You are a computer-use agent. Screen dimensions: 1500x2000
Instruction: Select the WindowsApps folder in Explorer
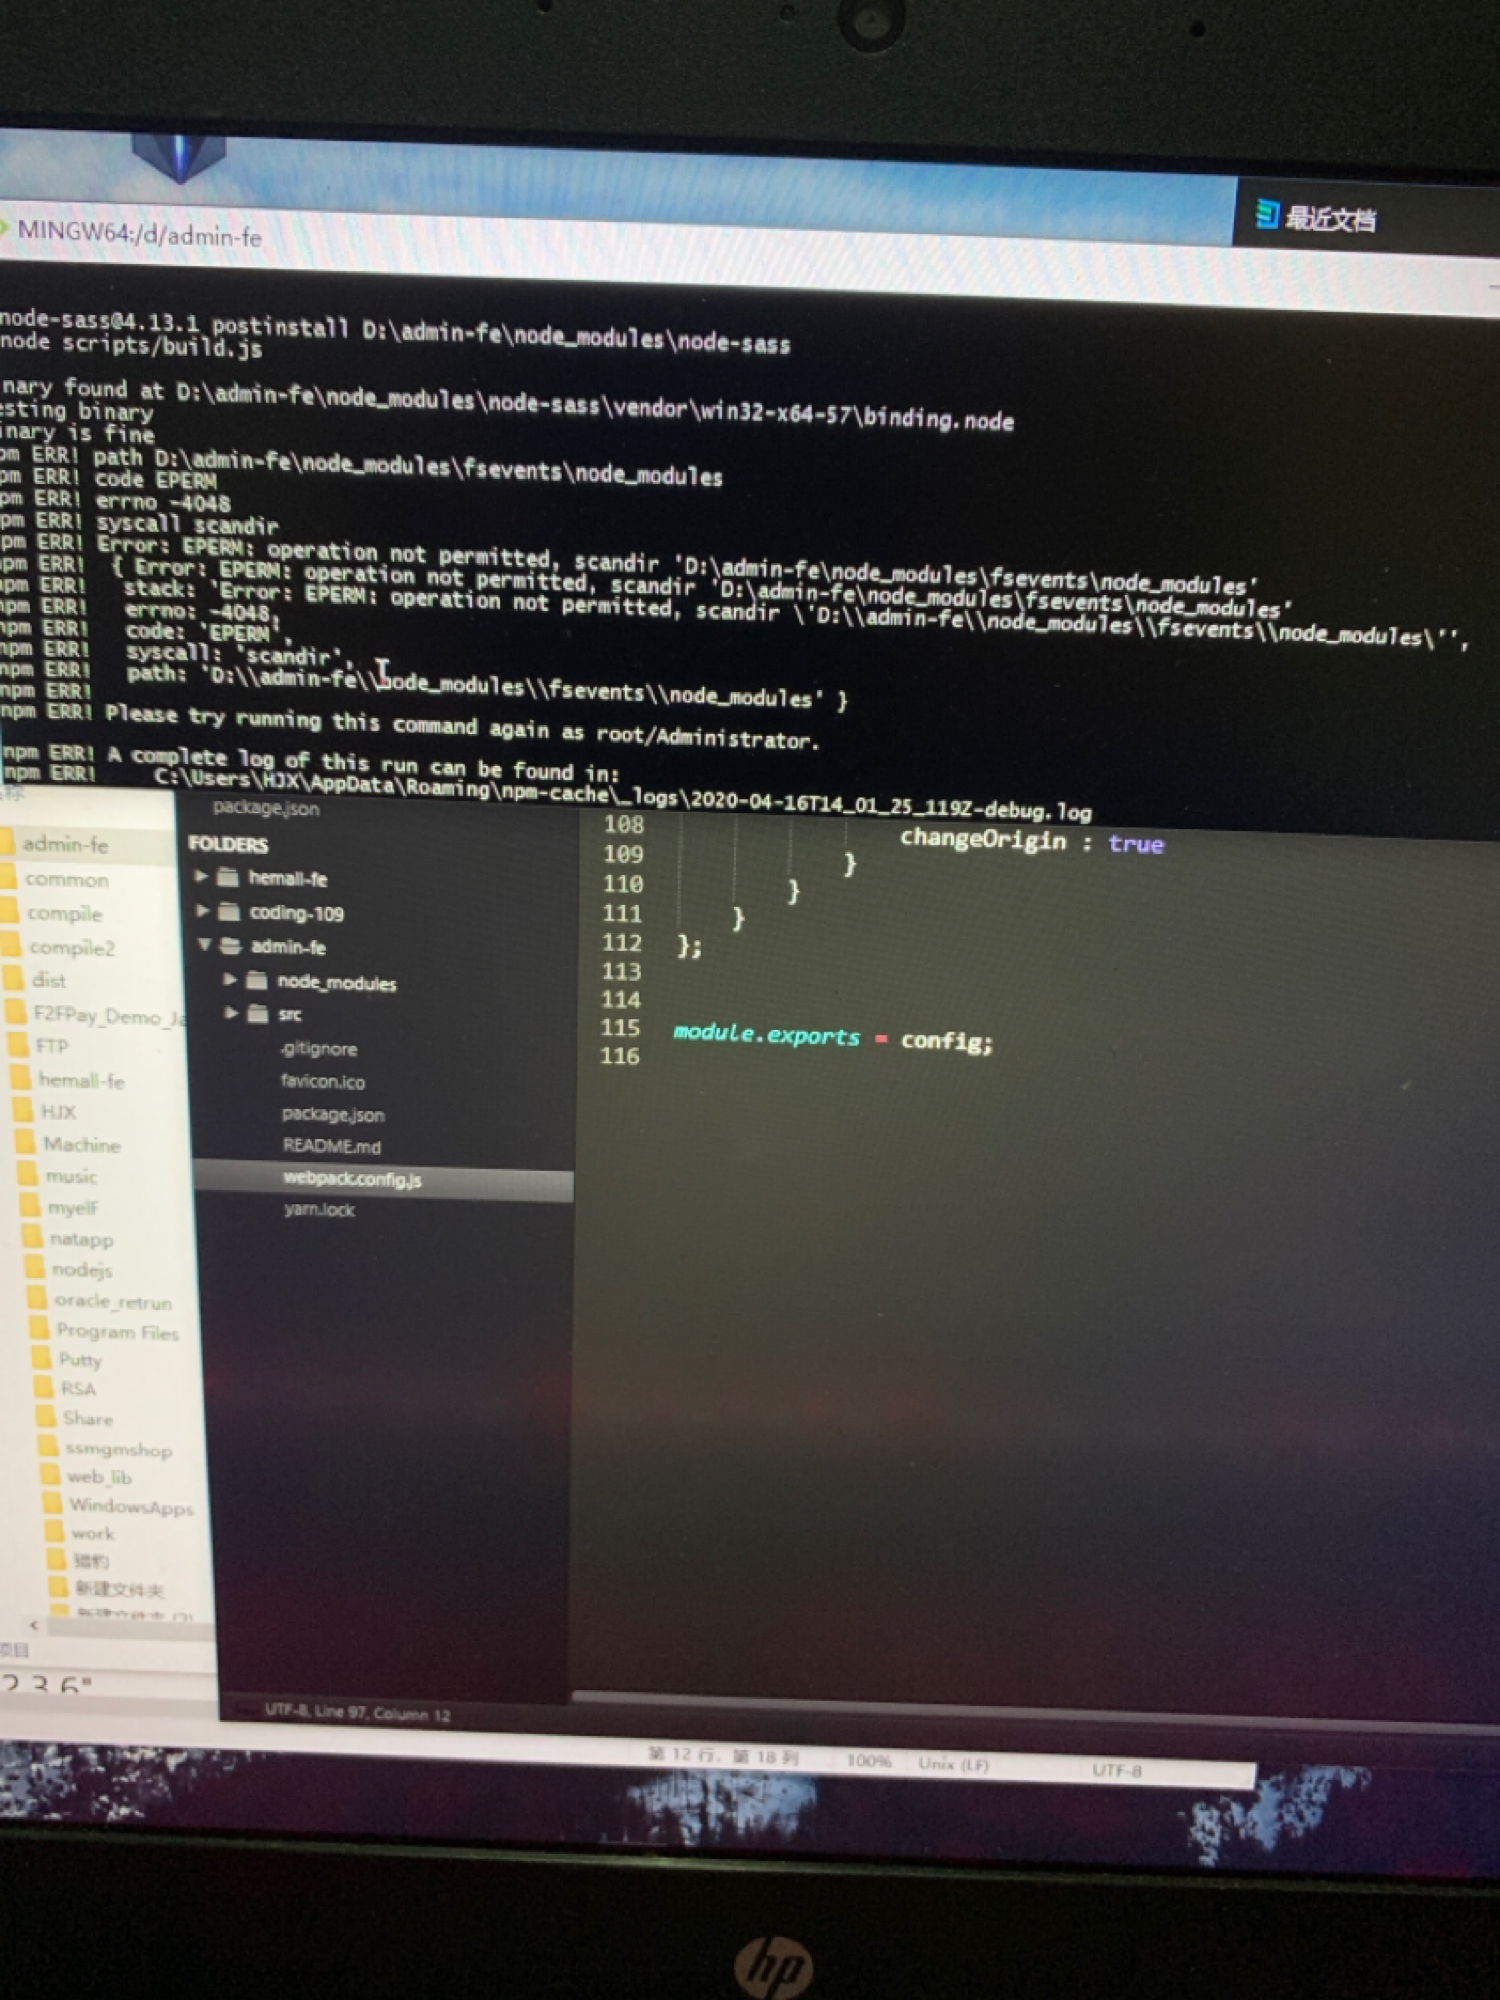click(131, 1505)
